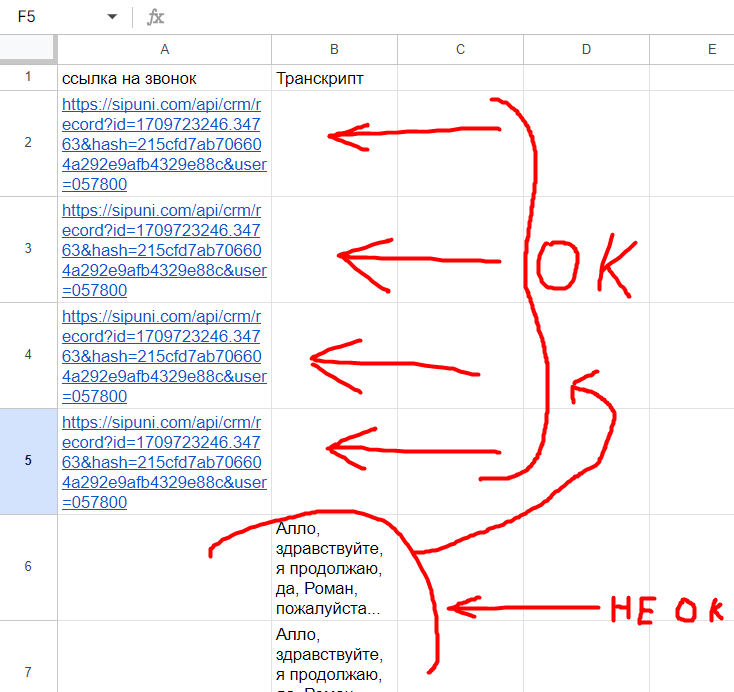
Task: Select column A header
Action: pyautogui.click(x=164, y=49)
